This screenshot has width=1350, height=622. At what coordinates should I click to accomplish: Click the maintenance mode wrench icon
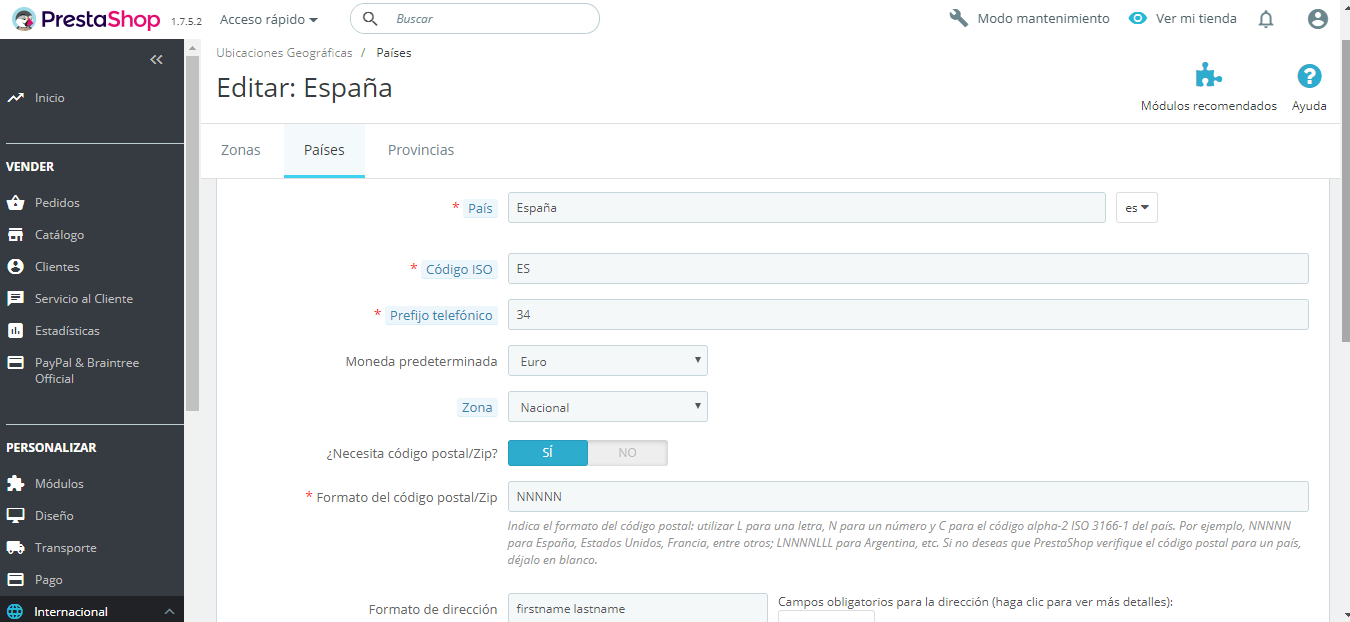tap(958, 18)
